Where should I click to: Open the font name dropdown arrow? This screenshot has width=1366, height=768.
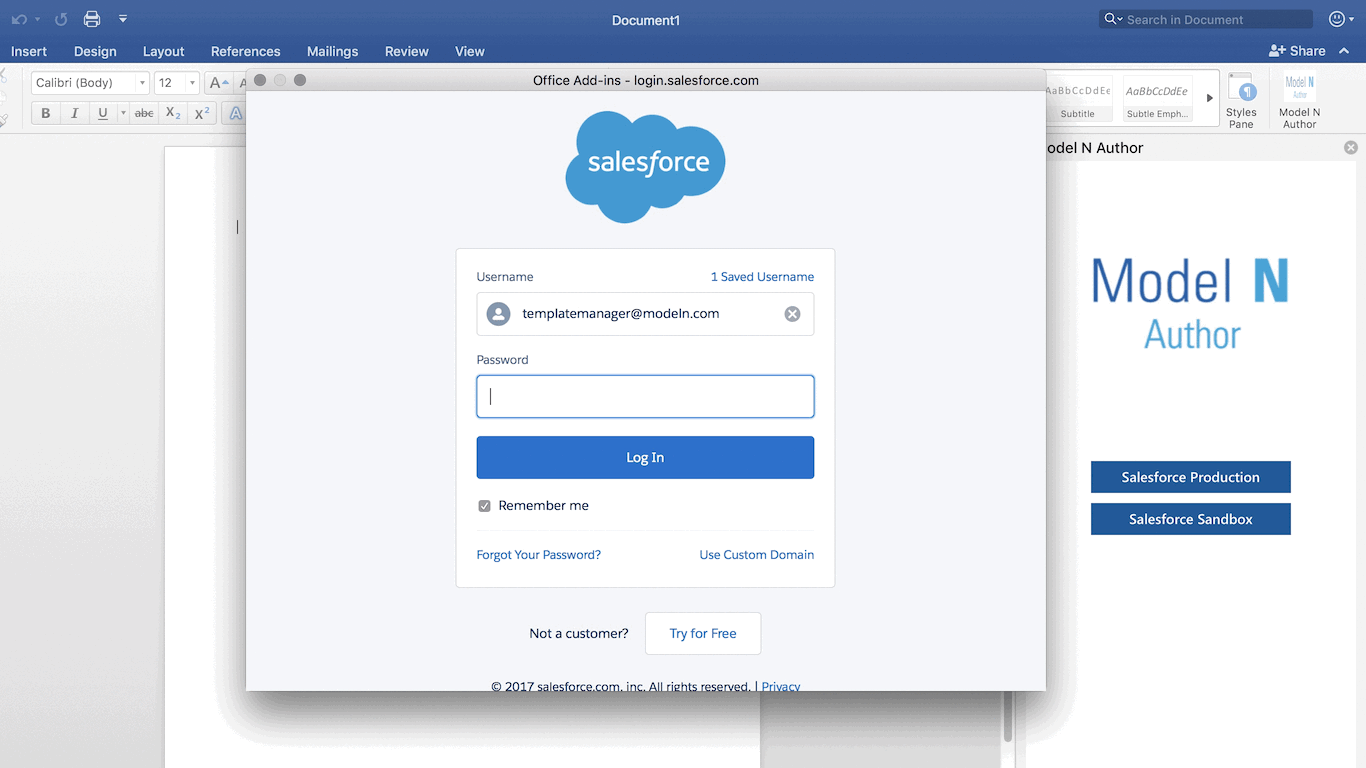click(142, 83)
